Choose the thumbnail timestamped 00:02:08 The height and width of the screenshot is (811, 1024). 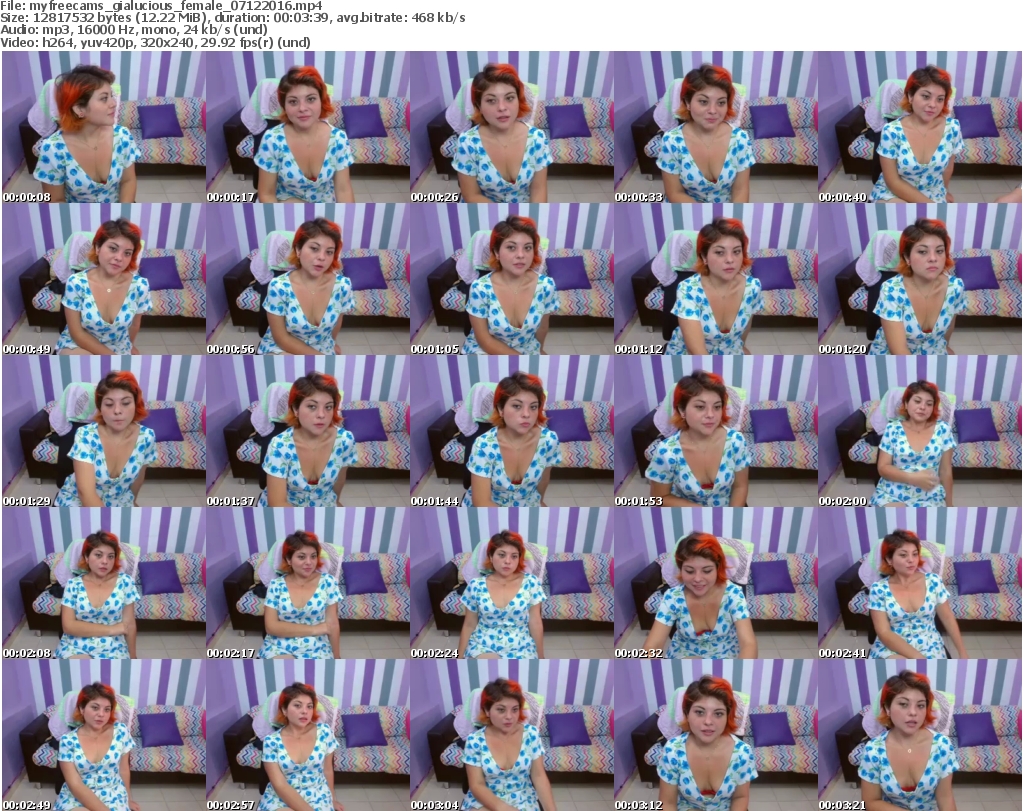104,584
